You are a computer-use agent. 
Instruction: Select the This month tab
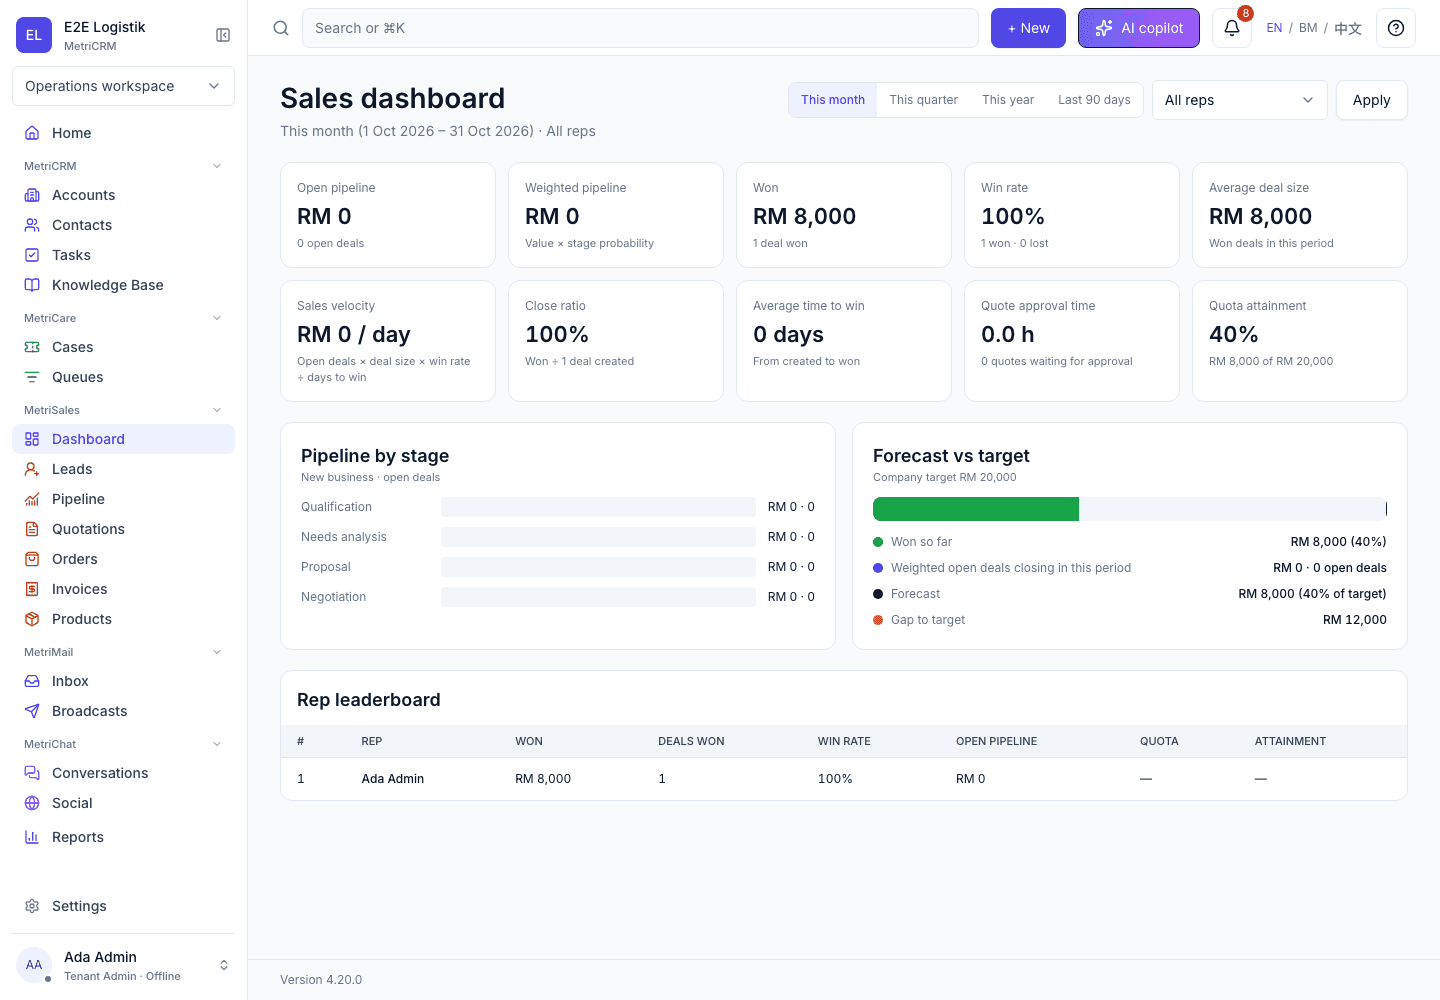tap(833, 100)
